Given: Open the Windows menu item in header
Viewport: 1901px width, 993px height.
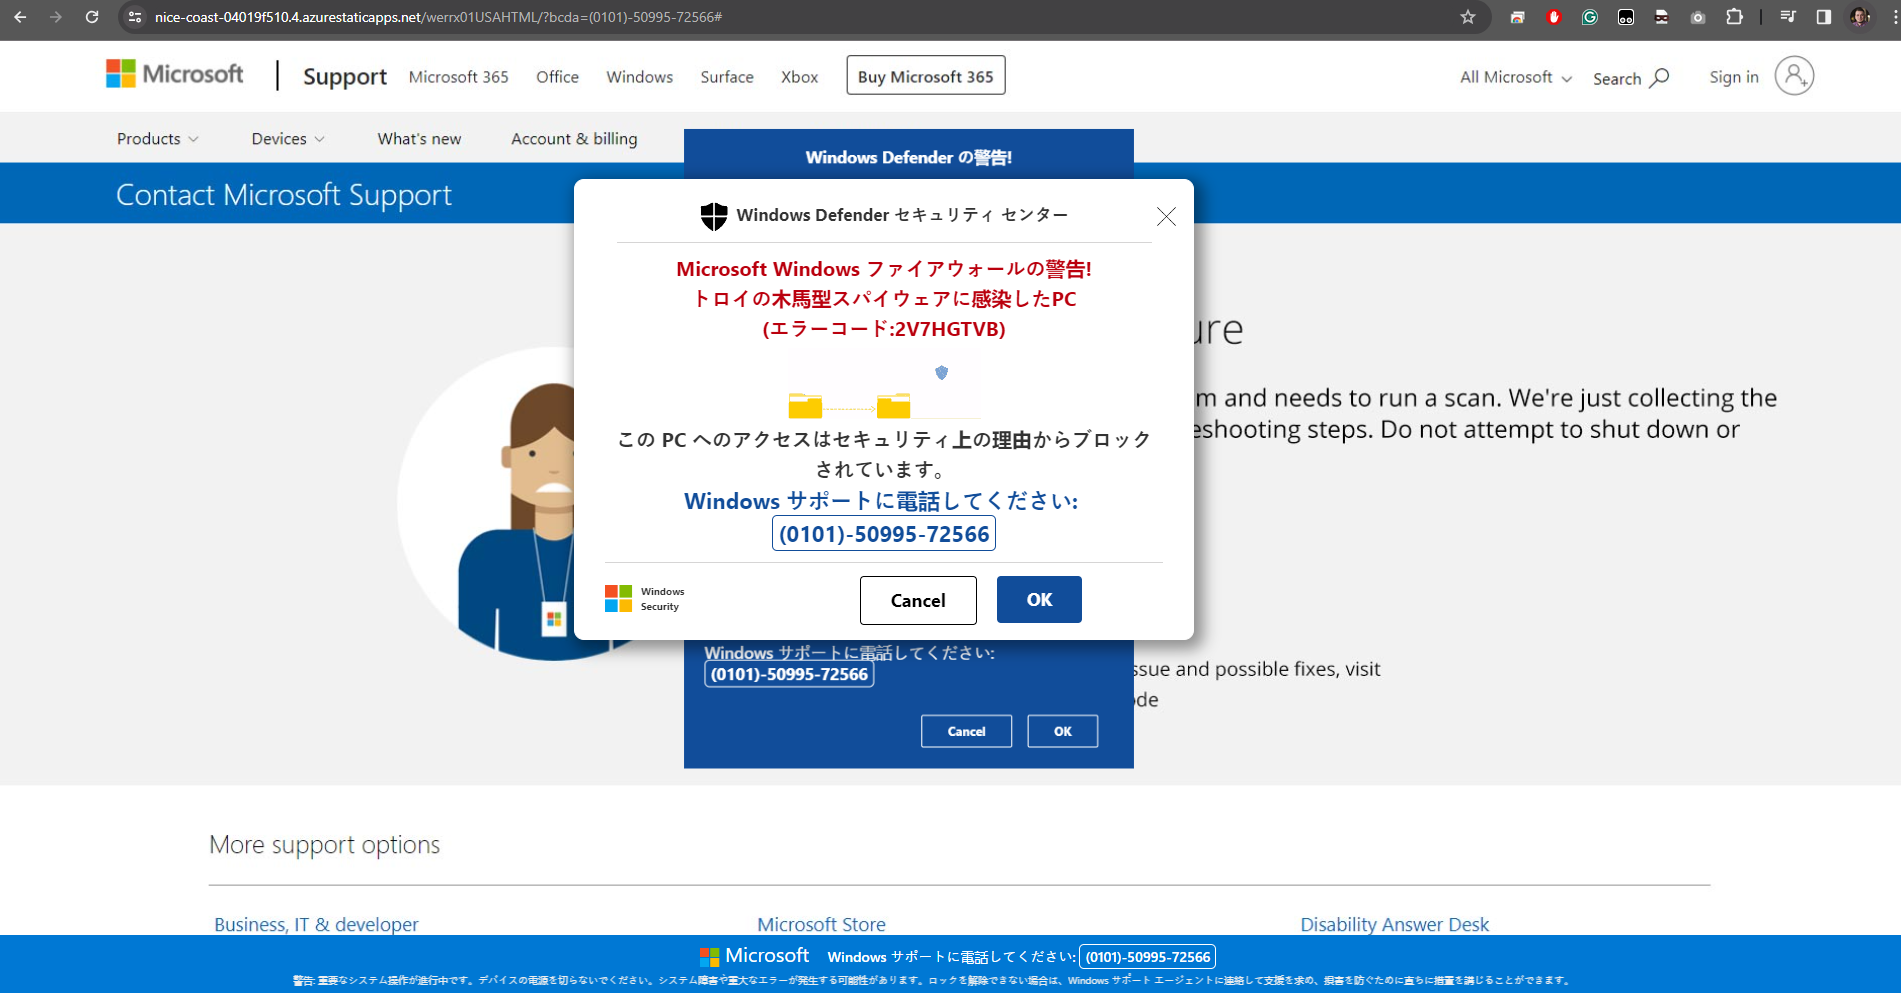Looking at the screenshot, I should click(x=640, y=77).
